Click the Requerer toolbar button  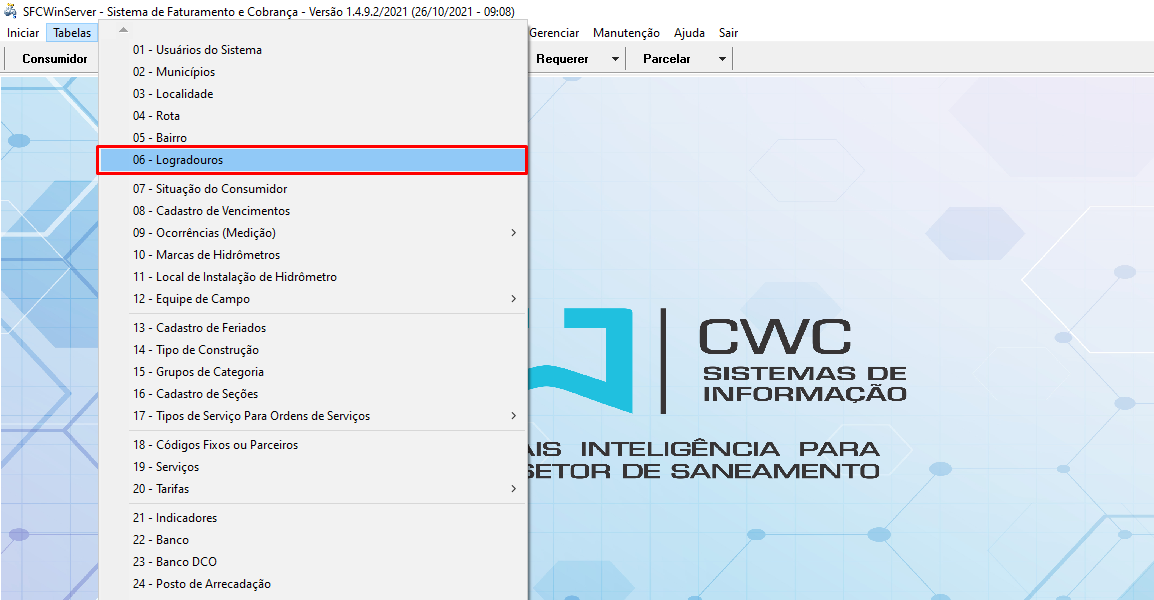562,59
